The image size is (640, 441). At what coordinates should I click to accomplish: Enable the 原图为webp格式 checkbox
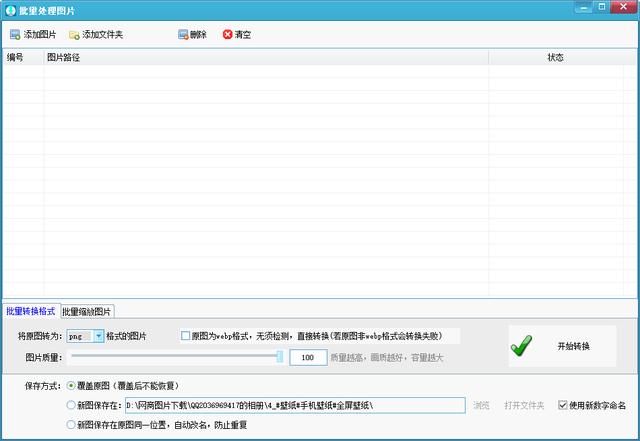(x=185, y=336)
